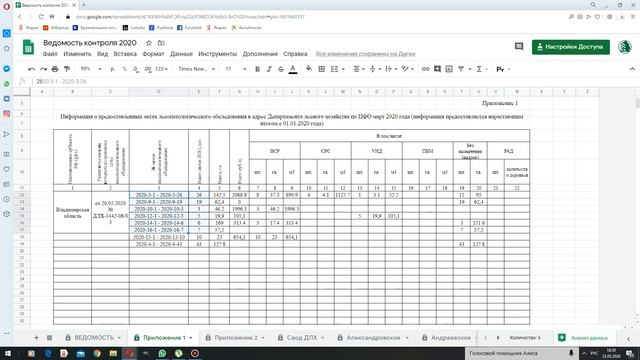Image resolution: width=640 pixels, height=360 pixels.
Task: Open the borders tool
Action: click(322, 69)
